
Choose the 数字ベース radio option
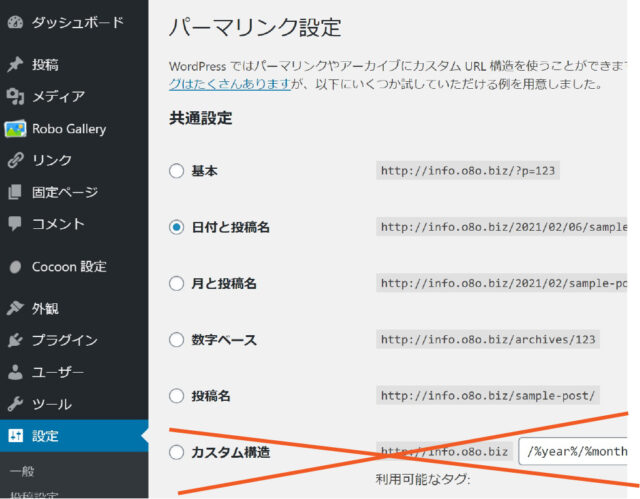coord(177,340)
